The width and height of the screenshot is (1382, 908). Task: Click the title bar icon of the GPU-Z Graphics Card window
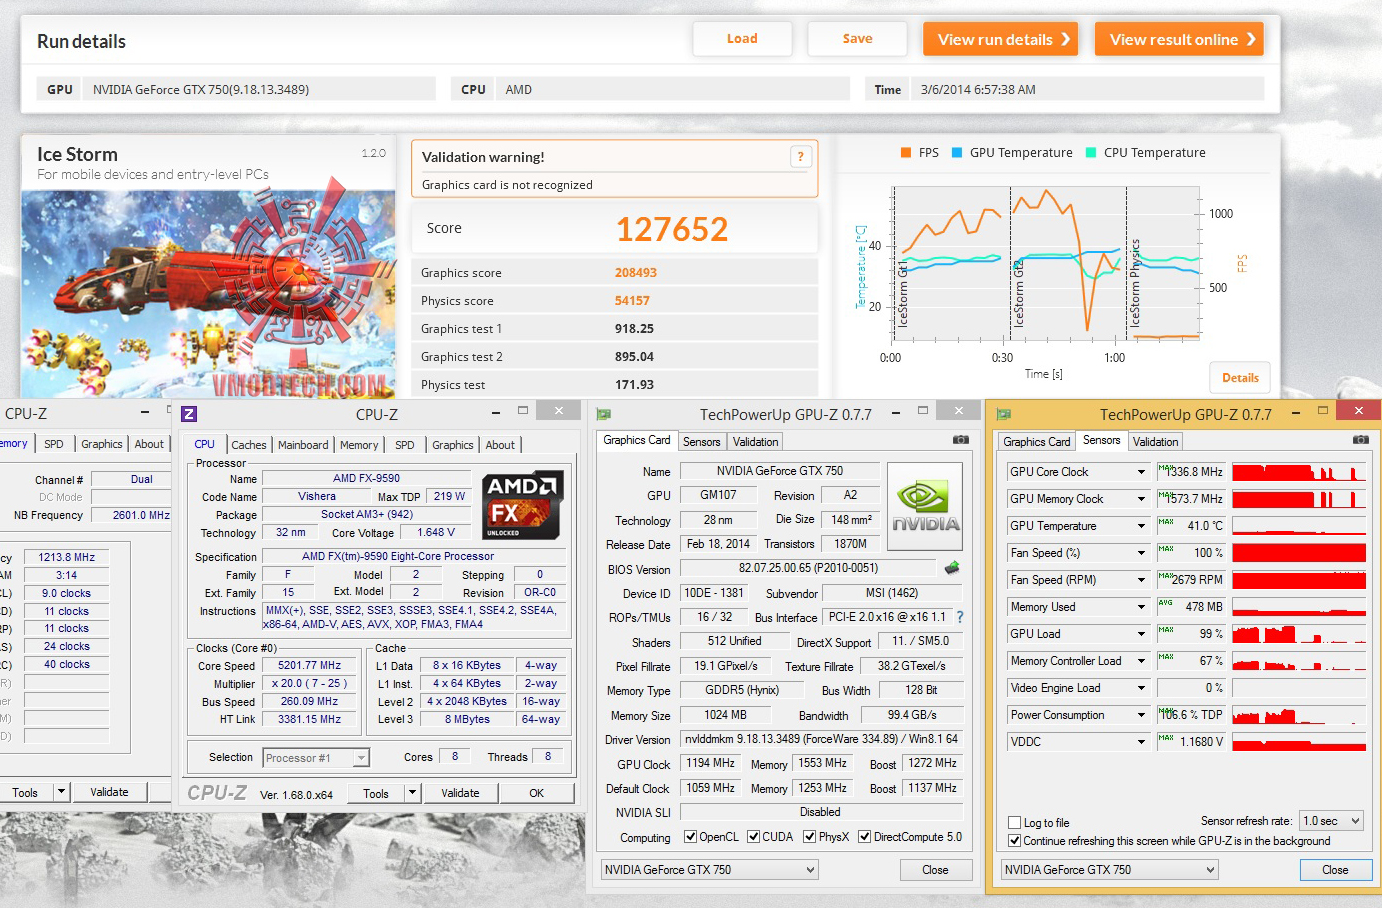click(x=604, y=414)
